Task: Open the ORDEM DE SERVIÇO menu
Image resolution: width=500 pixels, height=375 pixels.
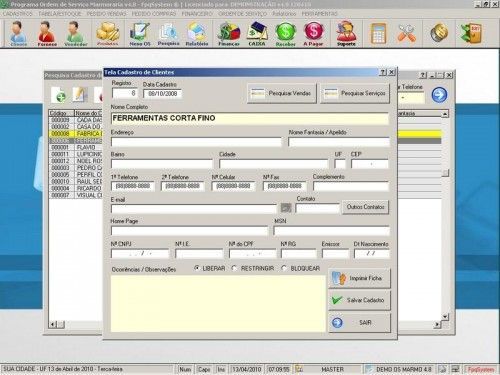Action: click(x=242, y=14)
